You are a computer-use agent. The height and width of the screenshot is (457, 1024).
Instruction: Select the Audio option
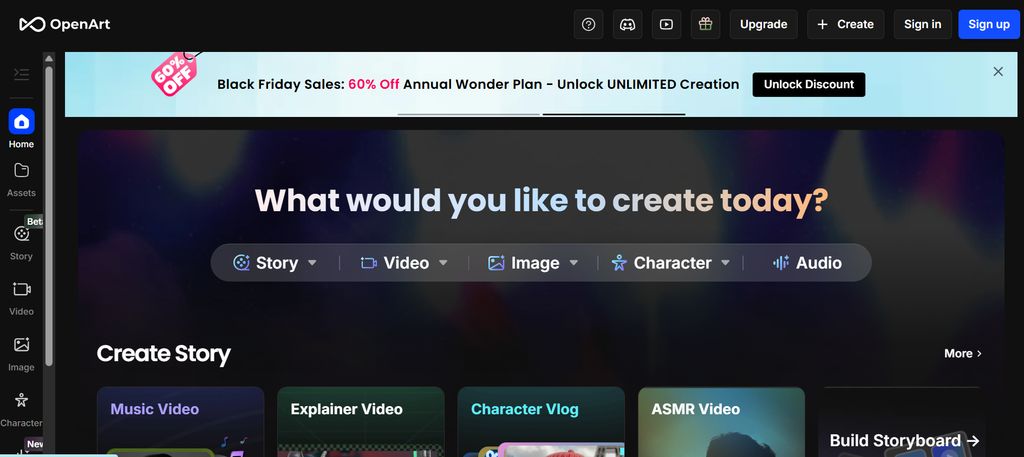pyautogui.click(x=807, y=262)
